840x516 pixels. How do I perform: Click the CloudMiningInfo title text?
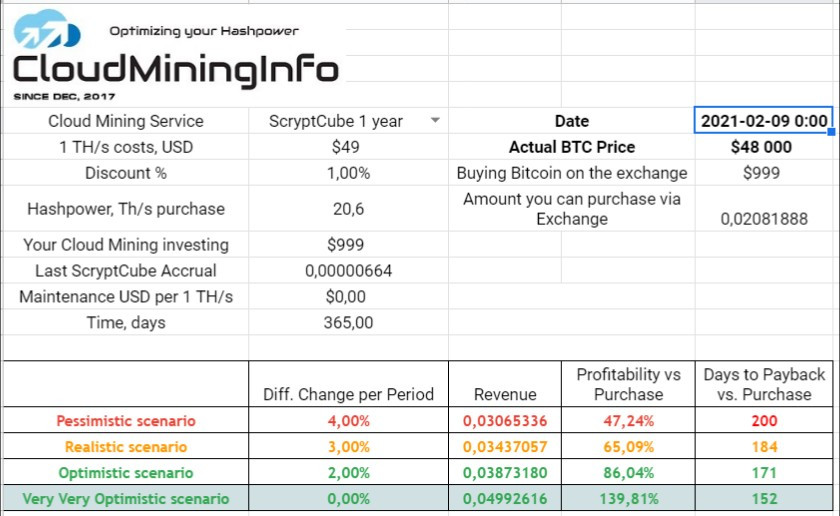tap(176, 70)
